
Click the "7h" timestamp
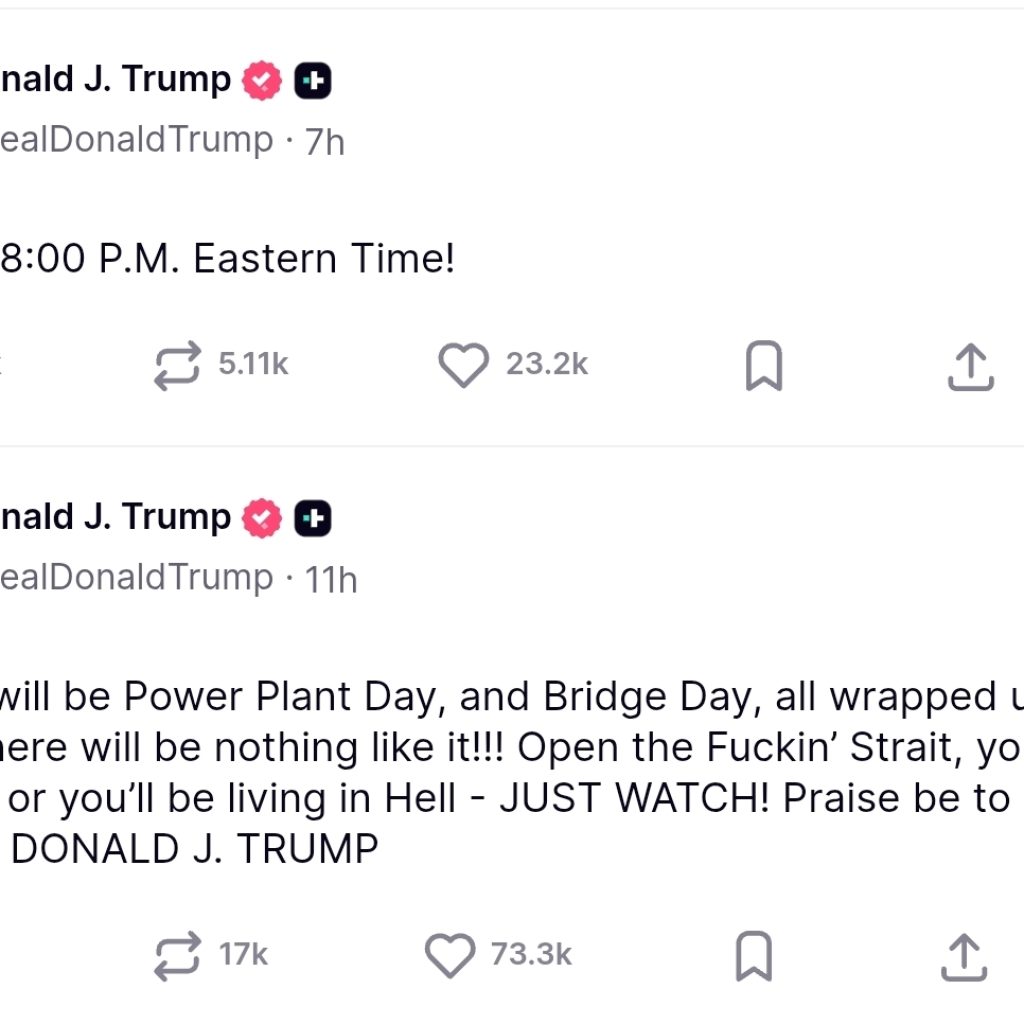[324, 142]
